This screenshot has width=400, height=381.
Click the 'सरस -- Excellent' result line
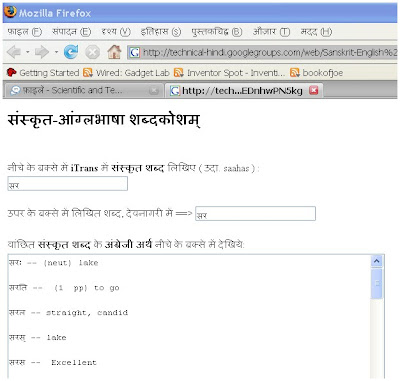53,363
